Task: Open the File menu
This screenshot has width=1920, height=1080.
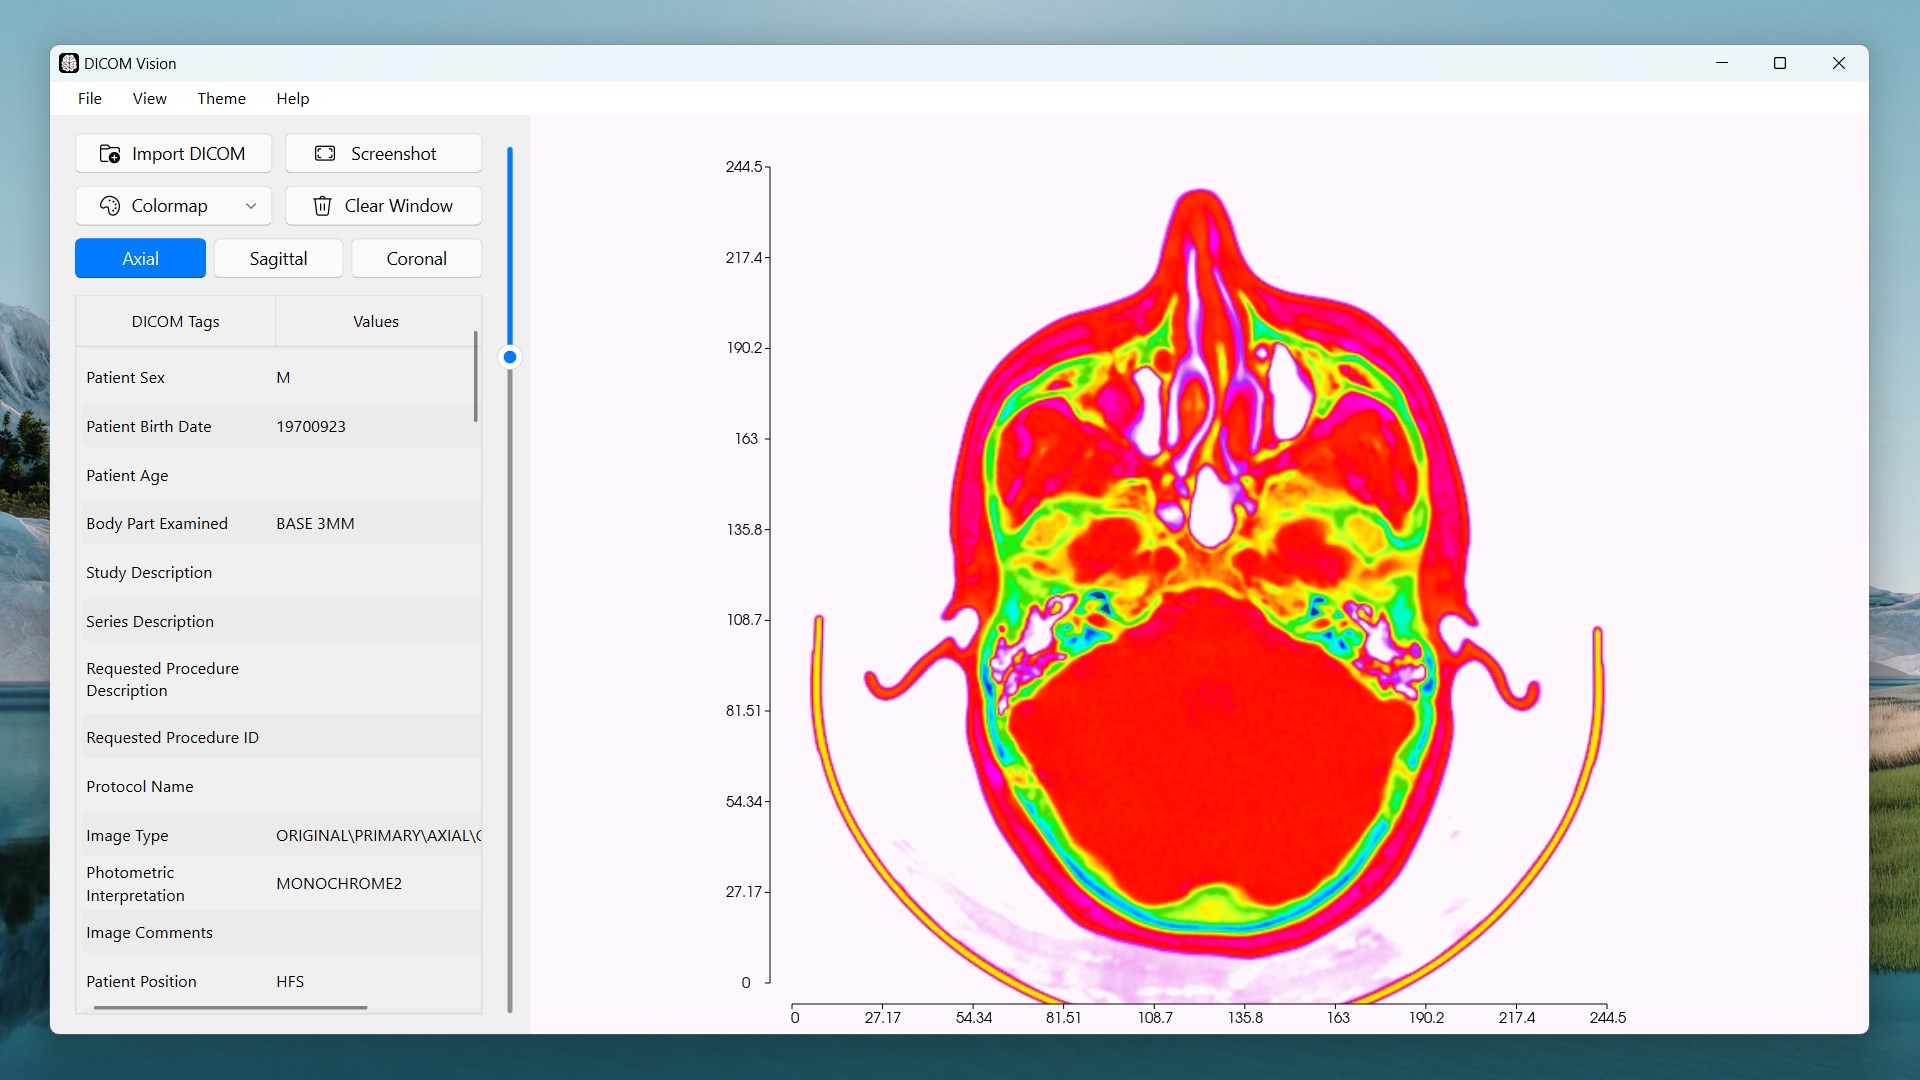Action: (x=90, y=99)
